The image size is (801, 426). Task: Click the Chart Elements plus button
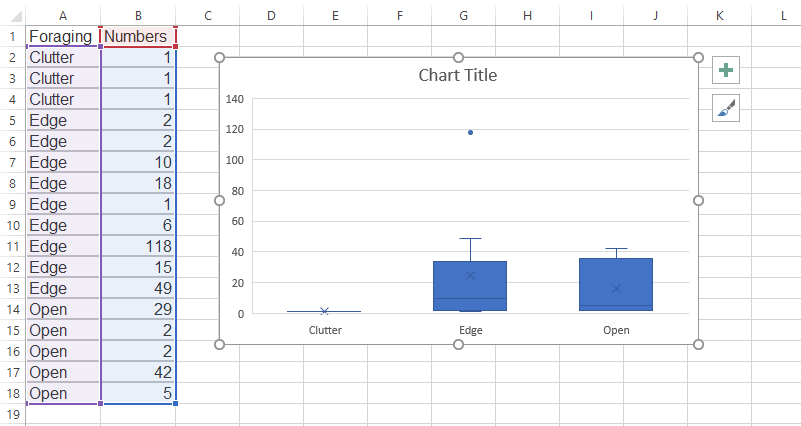pos(726,71)
